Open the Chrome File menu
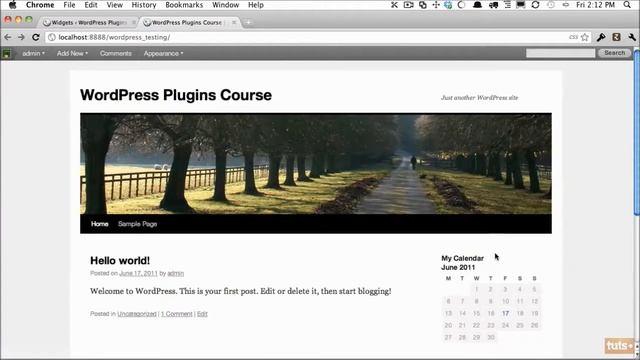Viewport: 640px width, 360px height. click(x=69, y=5)
